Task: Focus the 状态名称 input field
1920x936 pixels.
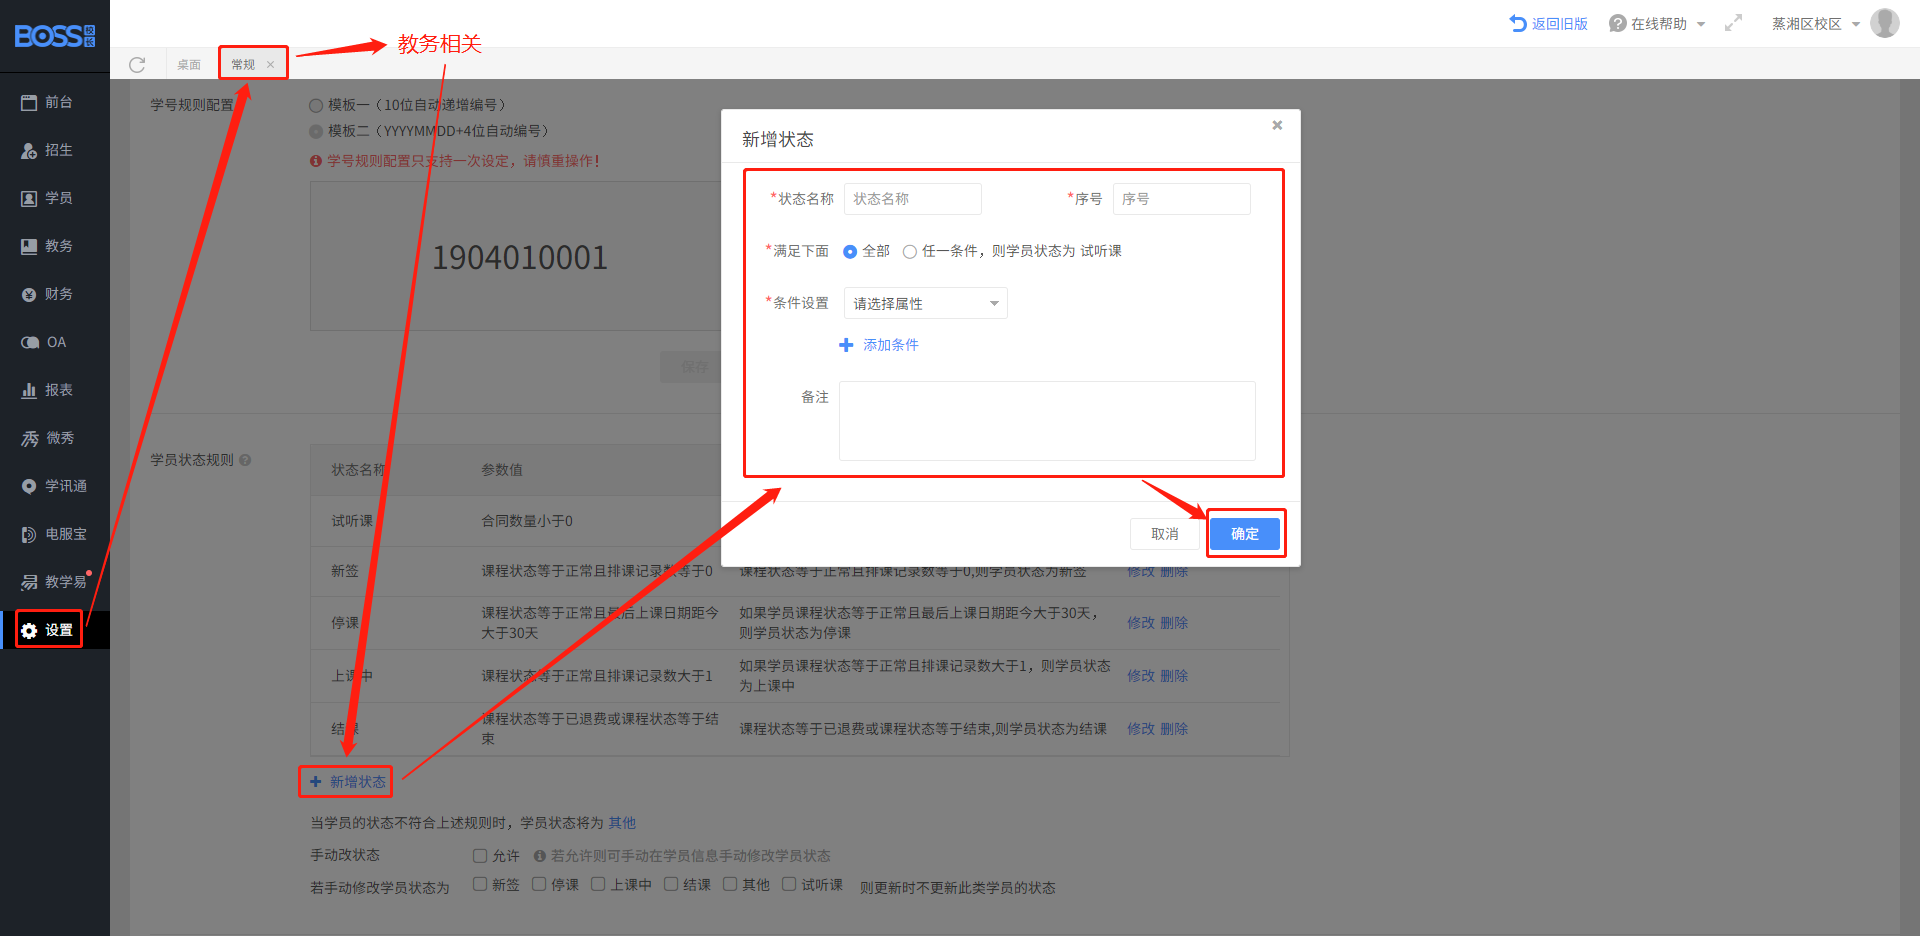Action: pyautogui.click(x=913, y=199)
